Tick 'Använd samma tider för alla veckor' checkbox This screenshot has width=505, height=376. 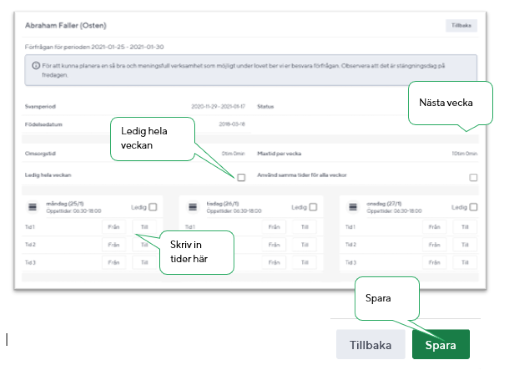[x=473, y=177]
